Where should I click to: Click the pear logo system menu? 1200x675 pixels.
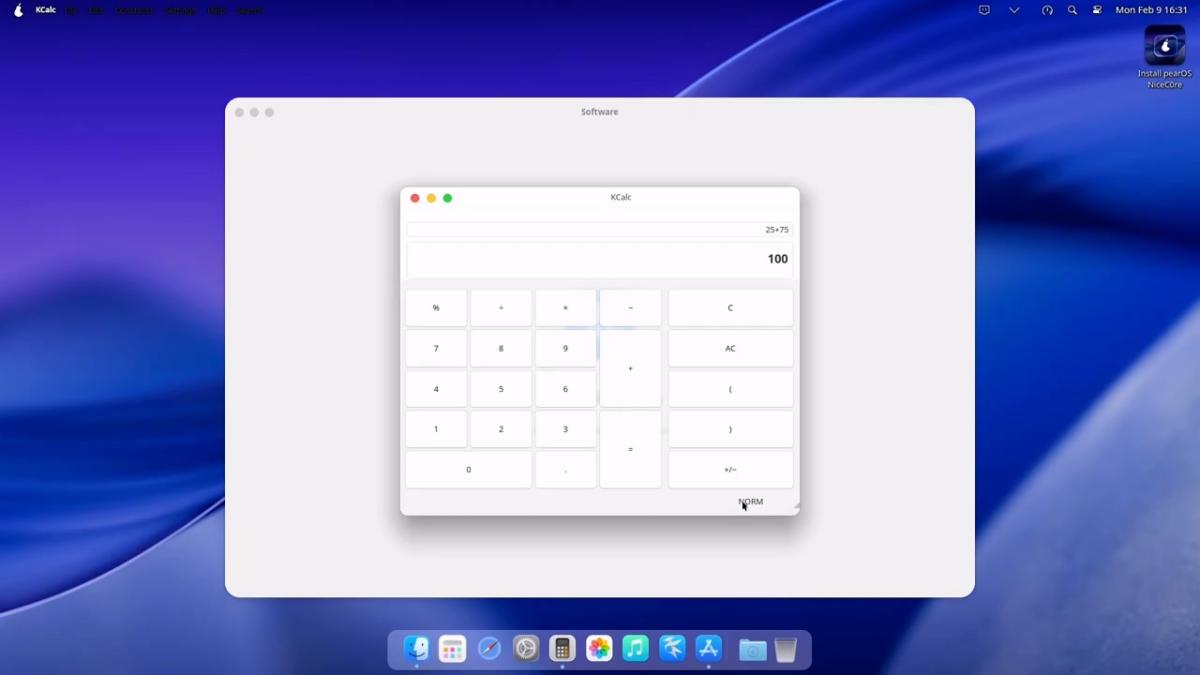[x=18, y=10]
